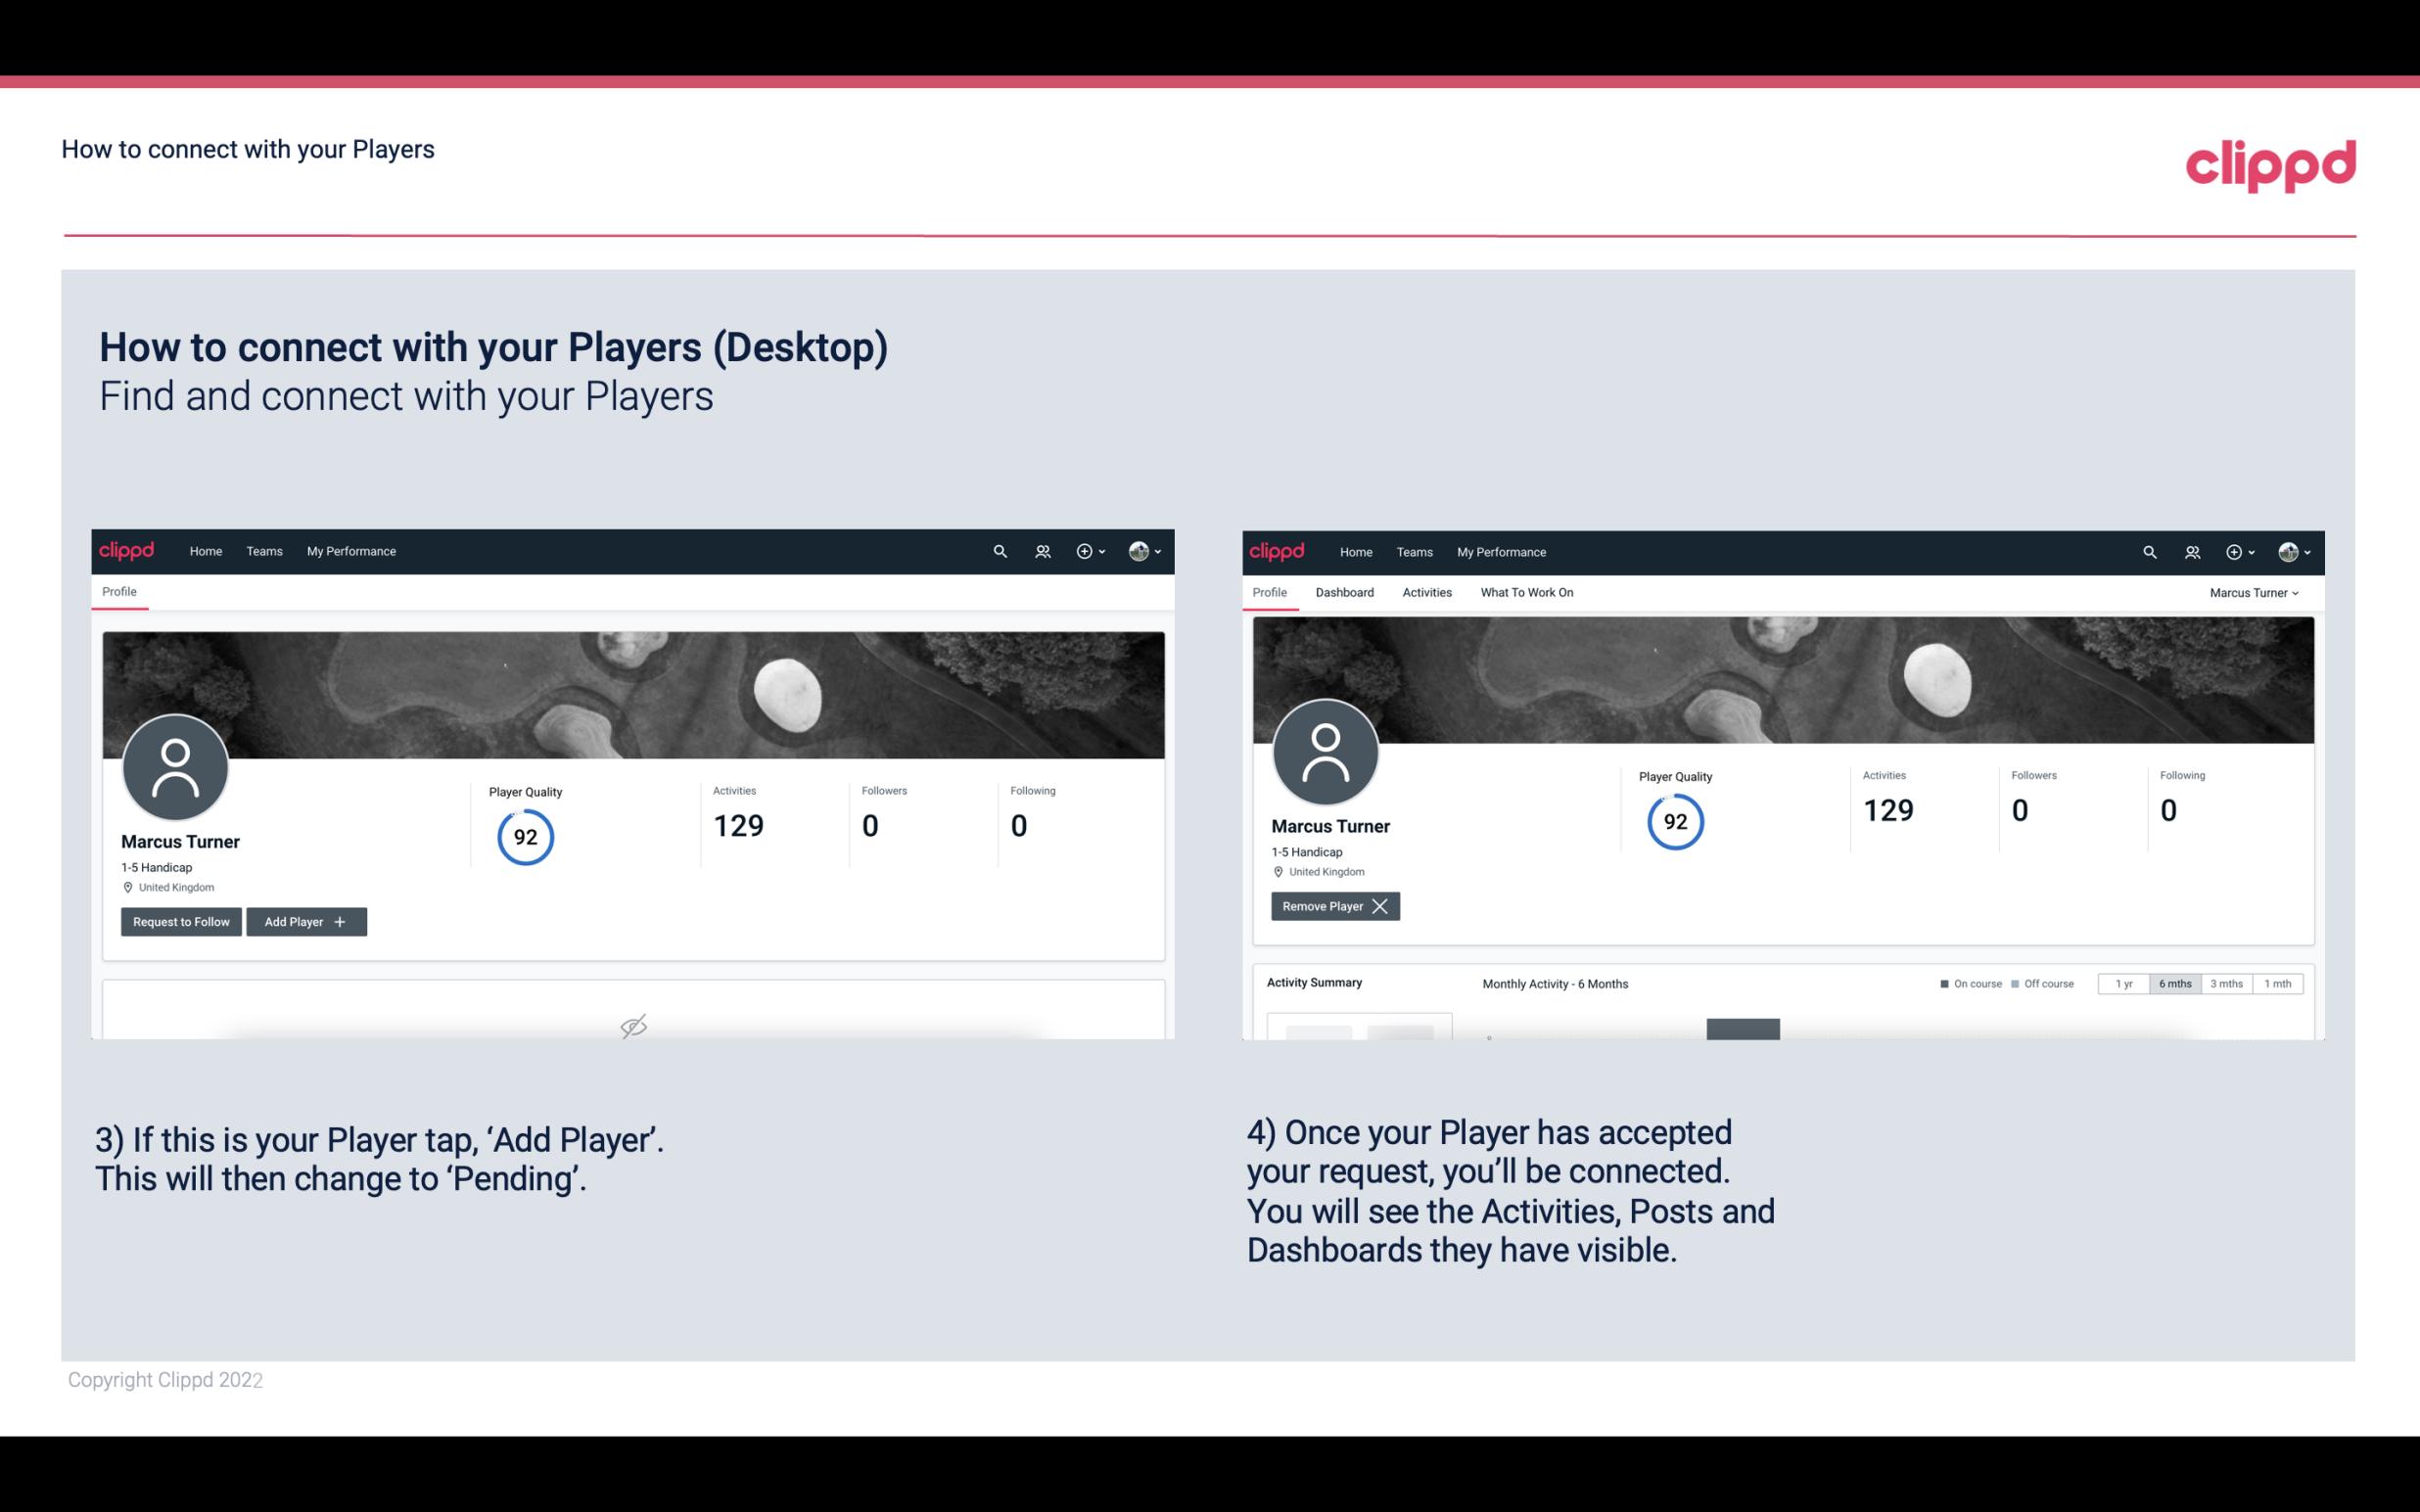Switch to the 'What To On' tab
This screenshot has height=1512, width=2420.
[x=1526, y=592]
